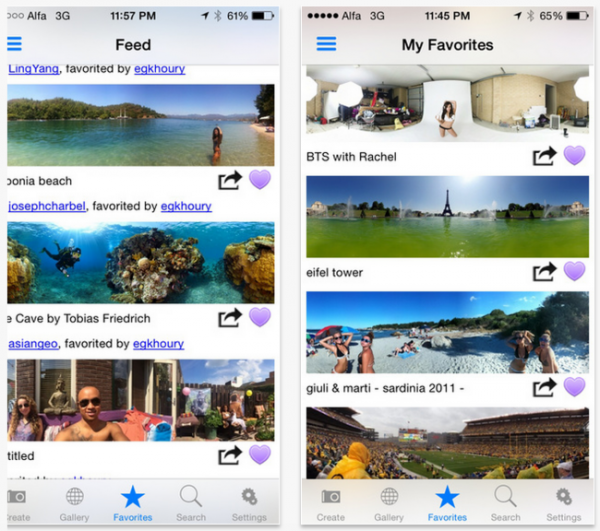The width and height of the screenshot is (600, 531).
Task: Toggle heart on BTS with Rachel
Action: (x=574, y=156)
